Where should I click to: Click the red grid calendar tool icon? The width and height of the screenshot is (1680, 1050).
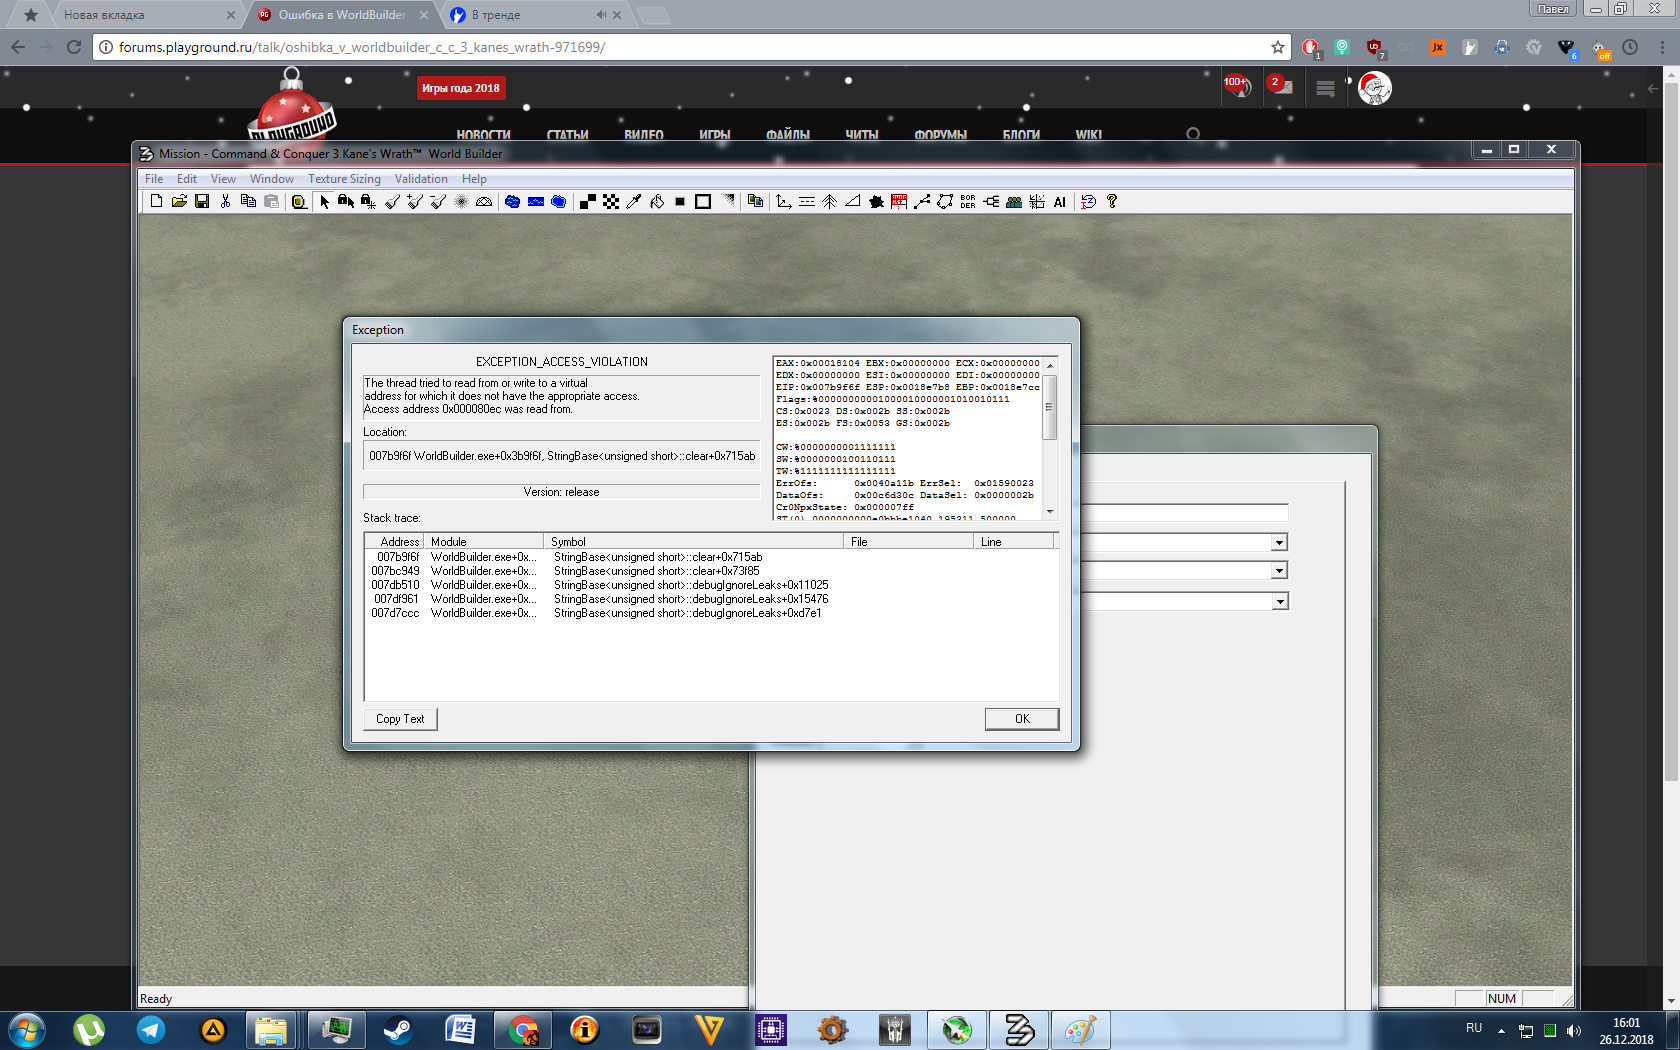pos(899,202)
